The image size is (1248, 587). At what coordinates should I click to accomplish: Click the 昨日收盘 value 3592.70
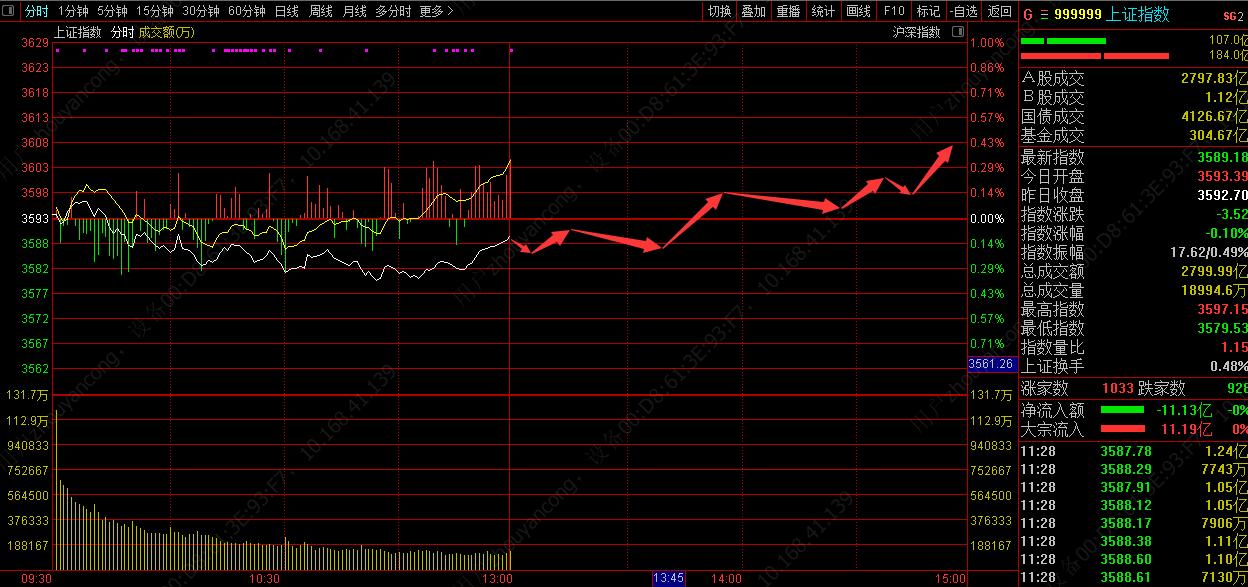point(1222,196)
